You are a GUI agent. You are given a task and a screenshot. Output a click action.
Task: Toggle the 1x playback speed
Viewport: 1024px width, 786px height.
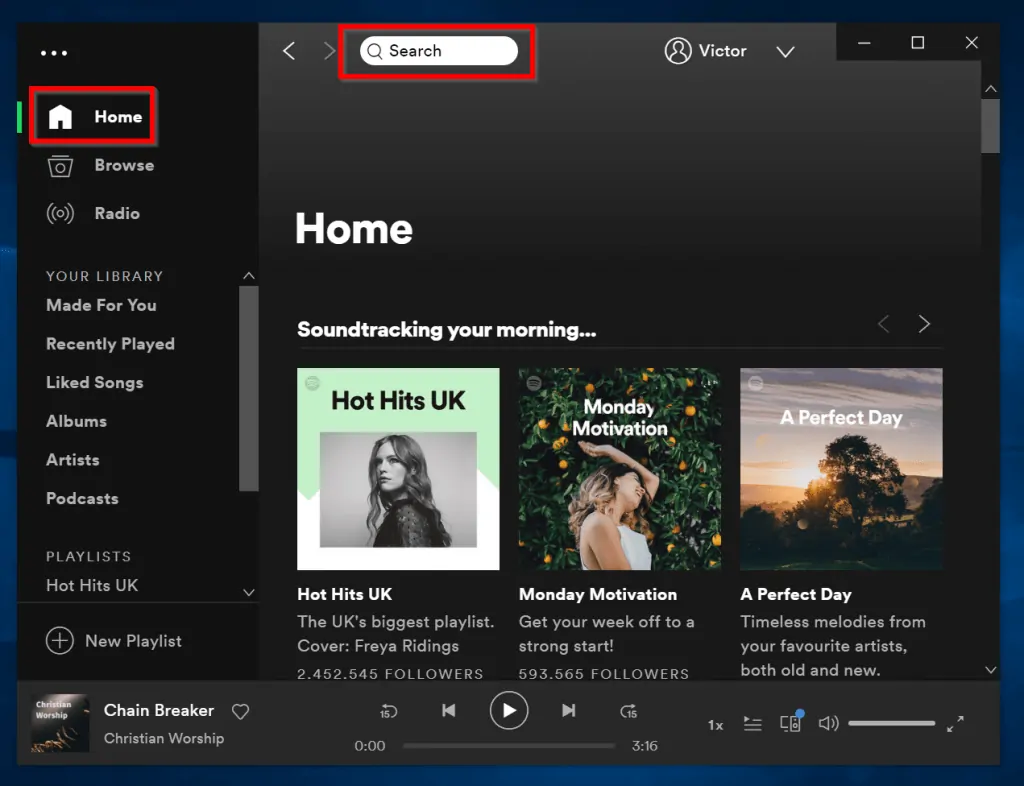(715, 724)
